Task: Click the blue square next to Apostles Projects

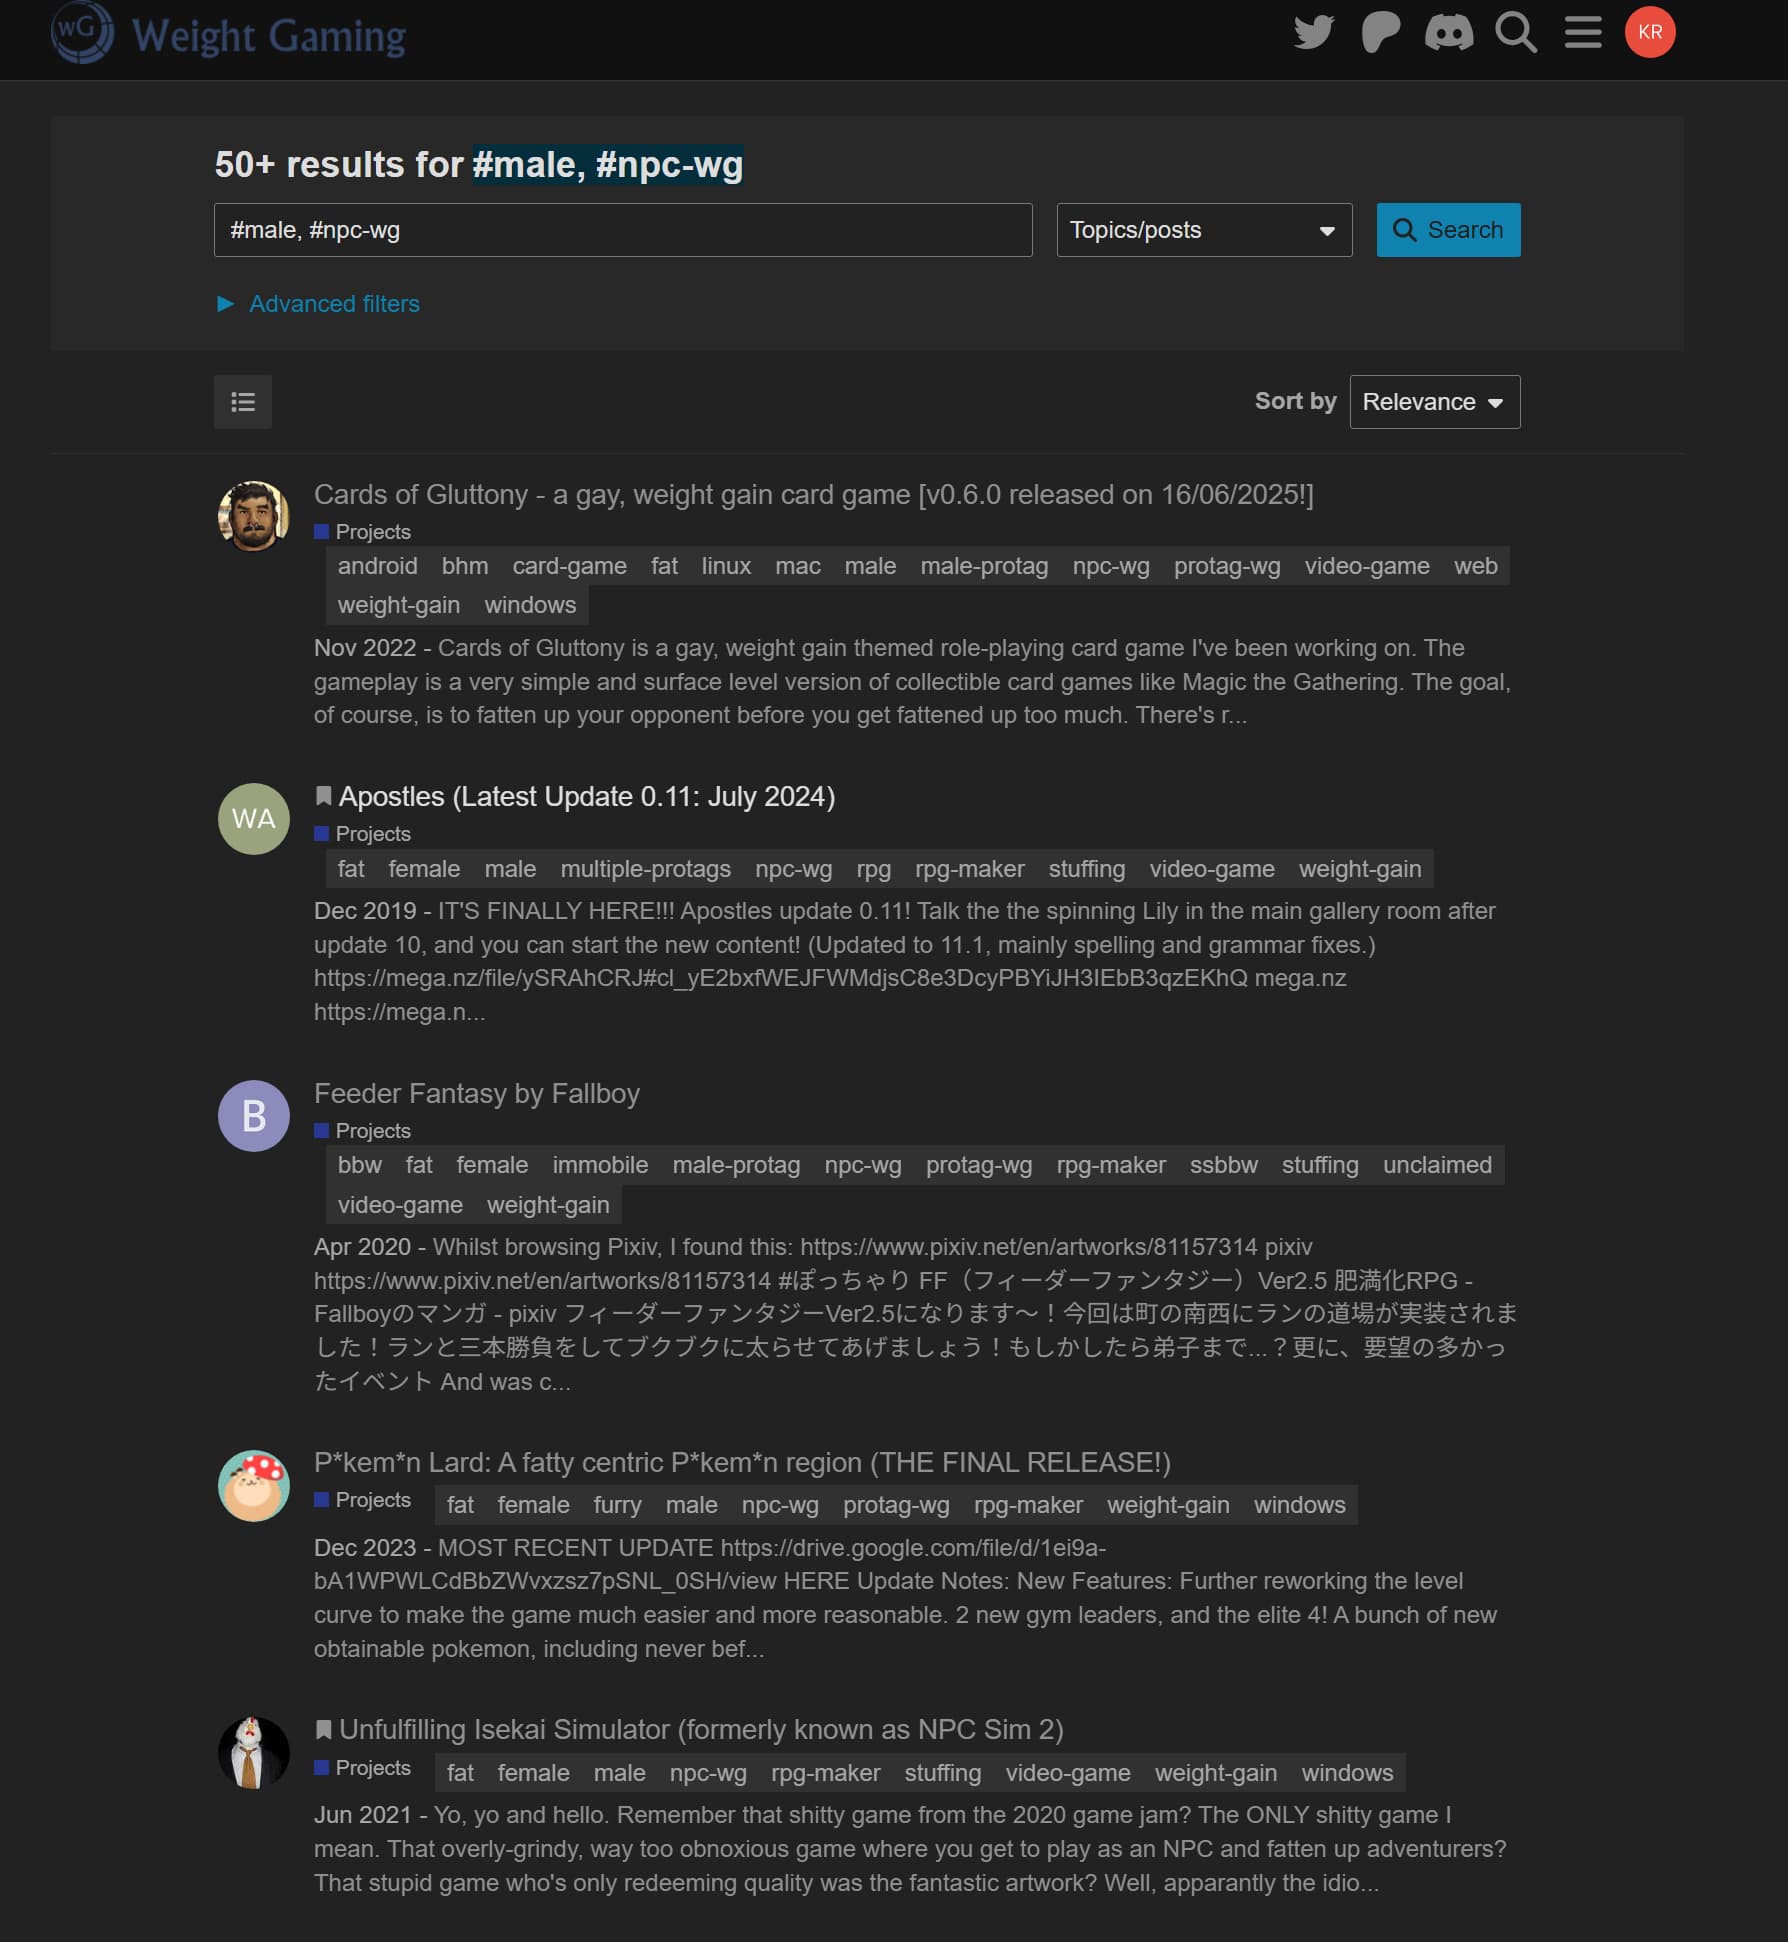Action: click(321, 834)
